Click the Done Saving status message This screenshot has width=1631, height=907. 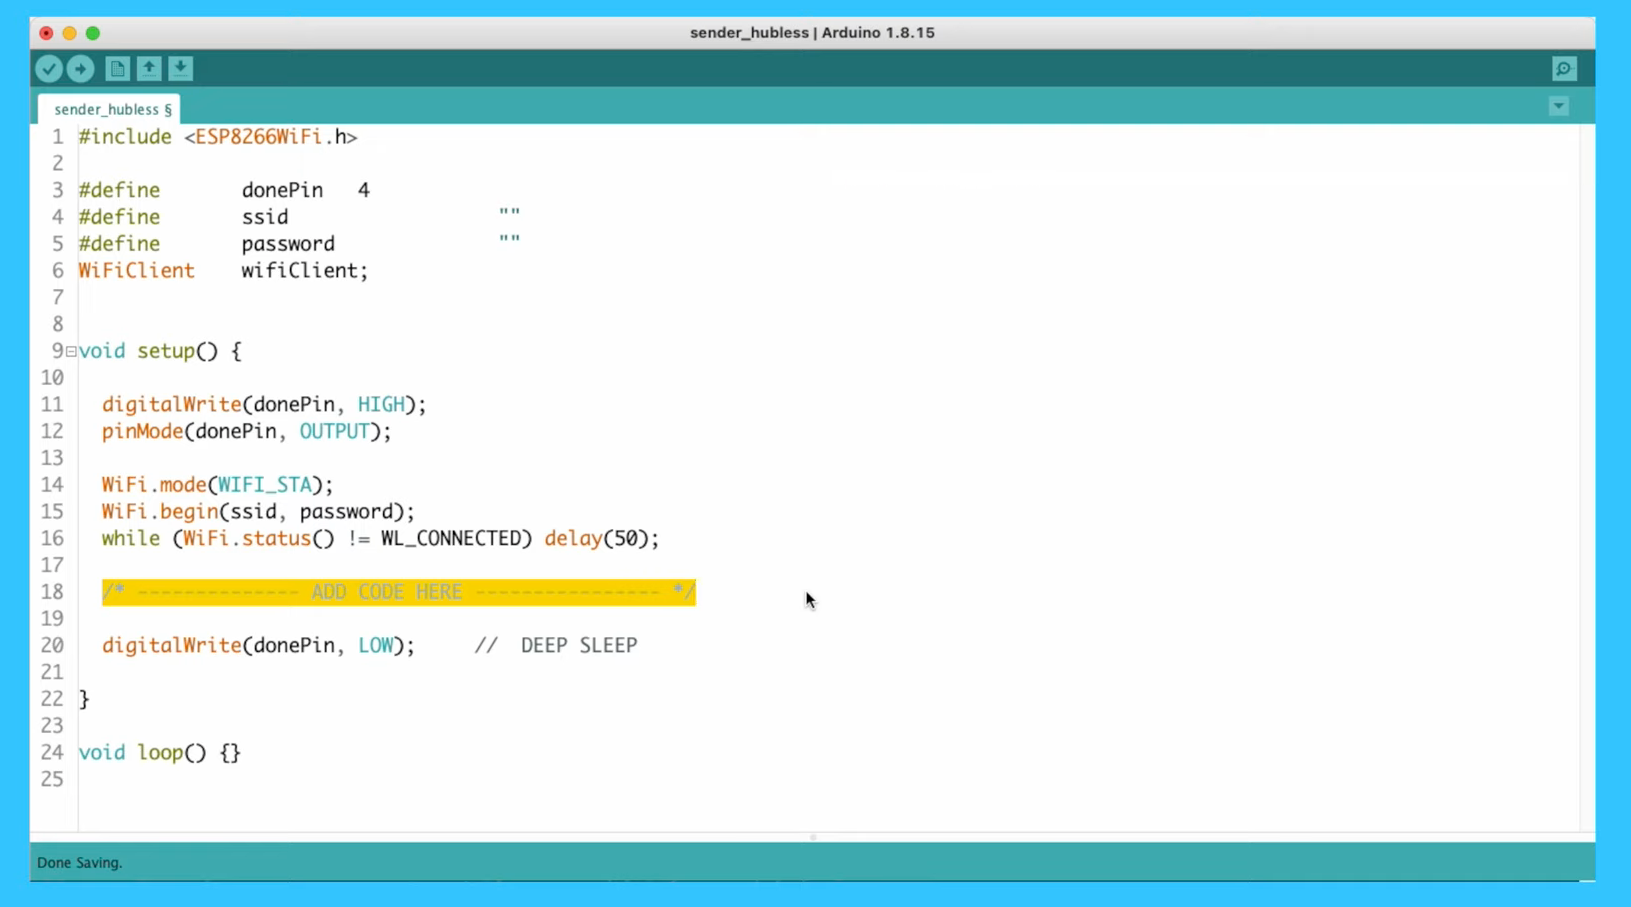click(x=79, y=862)
